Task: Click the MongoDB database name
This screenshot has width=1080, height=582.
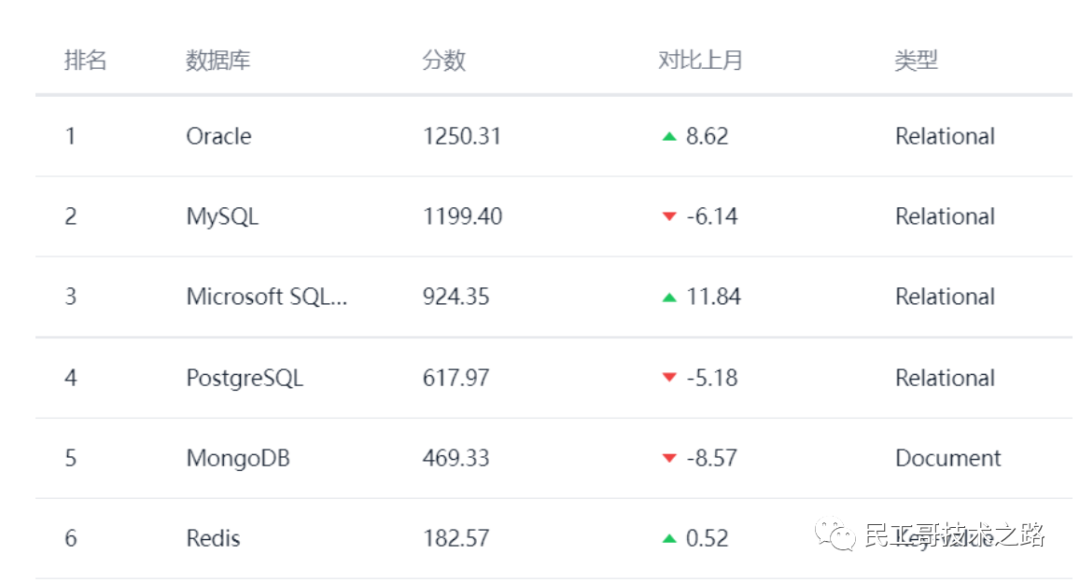Action: click(238, 458)
